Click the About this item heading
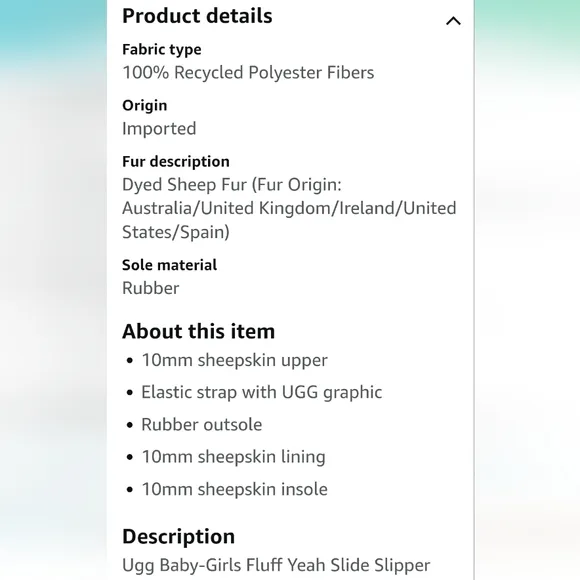The width and height of the screenshot is (580, 580). click(199, 331)
